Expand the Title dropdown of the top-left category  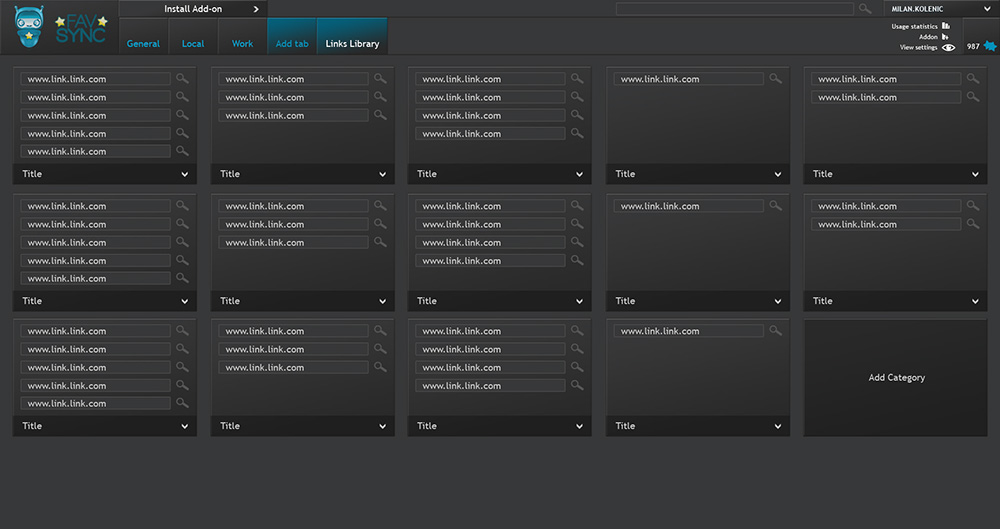185,174
